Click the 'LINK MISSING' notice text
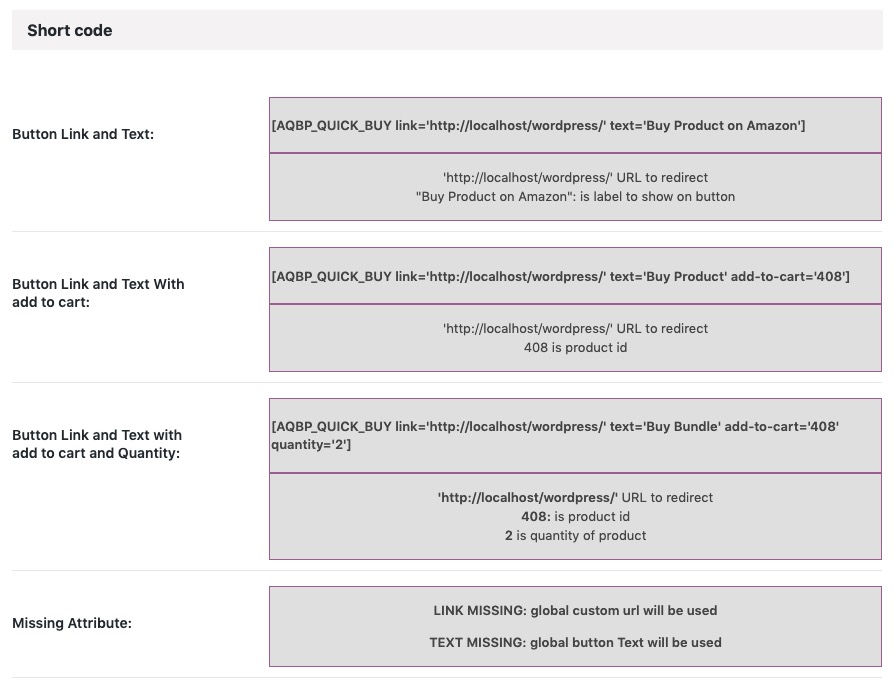 [575, 611]
